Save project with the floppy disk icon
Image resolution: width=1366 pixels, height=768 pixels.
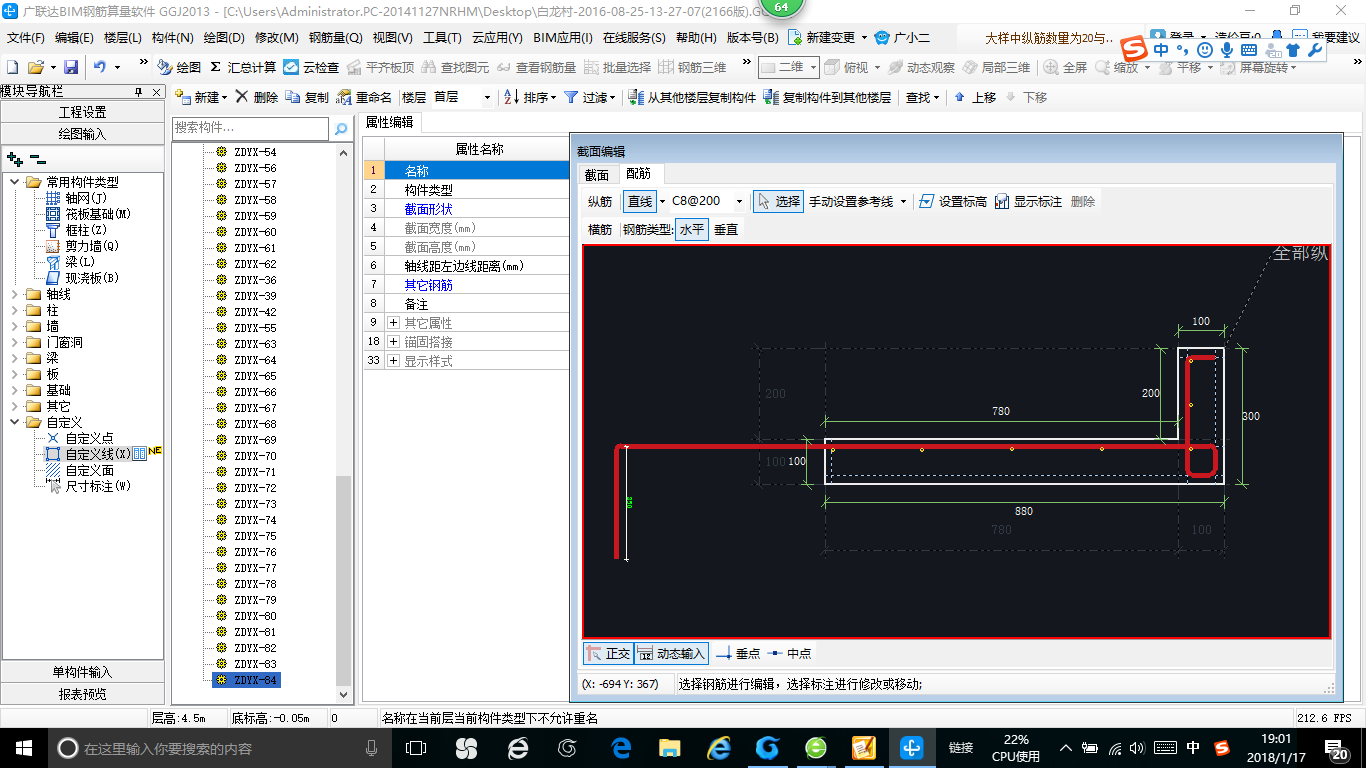point(71,67)
